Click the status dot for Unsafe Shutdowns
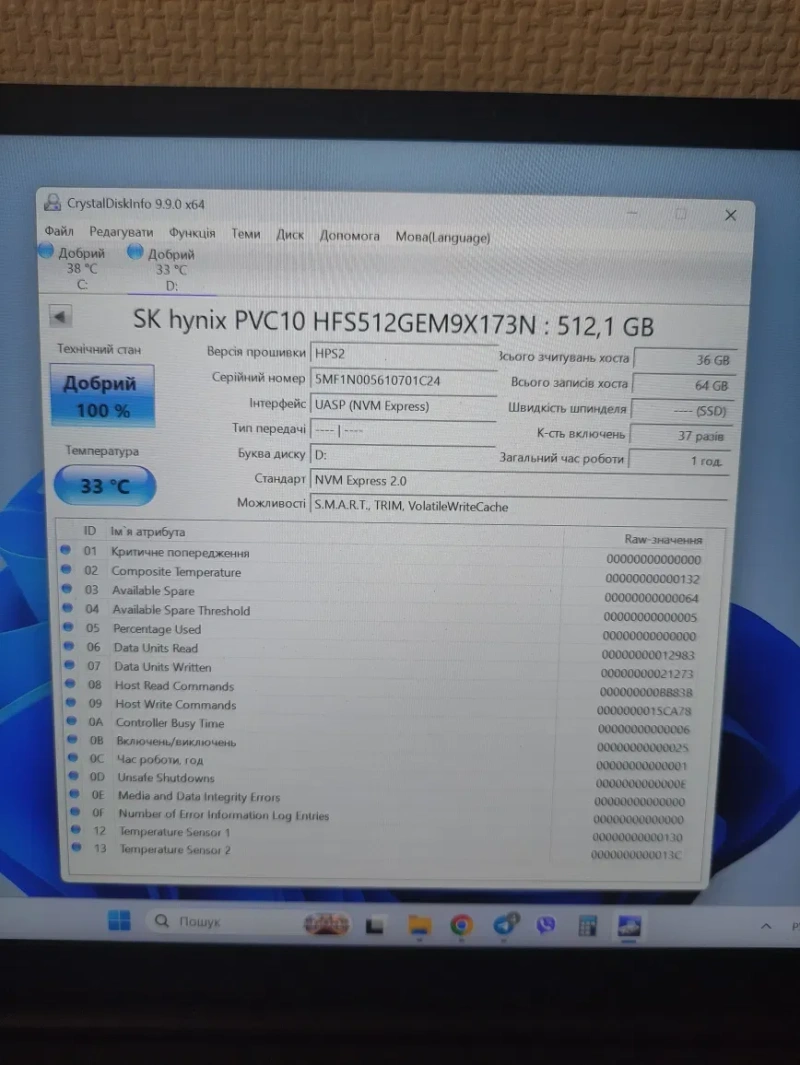800x1065 pixels. [x=73, y=775]
